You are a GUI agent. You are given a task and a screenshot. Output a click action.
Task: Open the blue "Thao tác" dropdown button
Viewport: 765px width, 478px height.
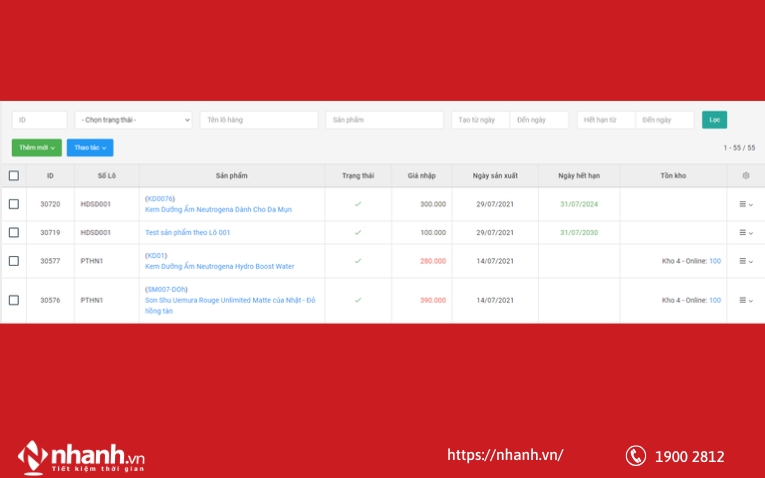90,148
